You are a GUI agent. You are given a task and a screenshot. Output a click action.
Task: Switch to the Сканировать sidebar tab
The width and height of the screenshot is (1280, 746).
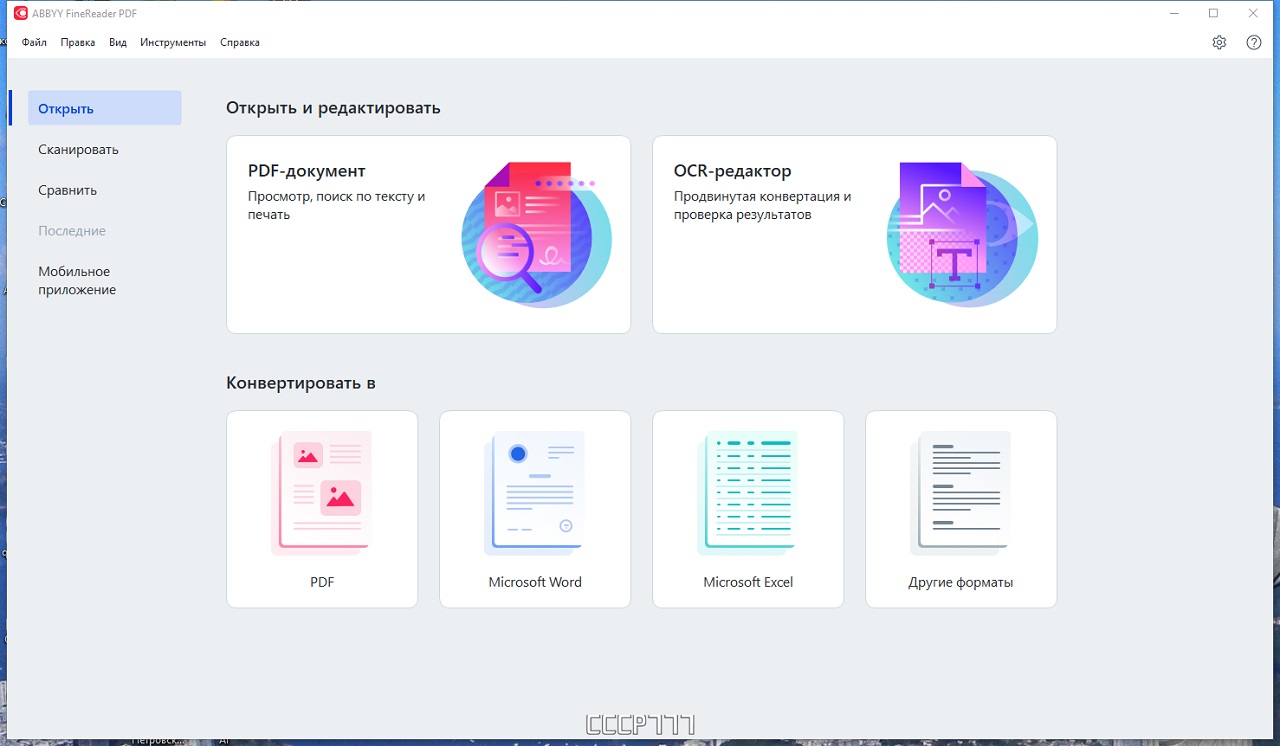(x=78, y=150)
